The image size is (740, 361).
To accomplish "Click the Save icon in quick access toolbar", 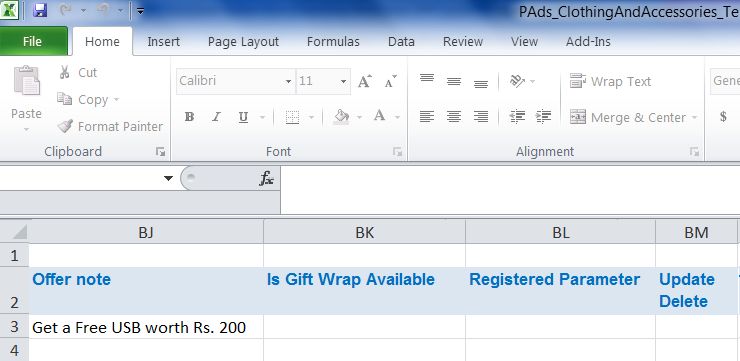I will point(40,10).
